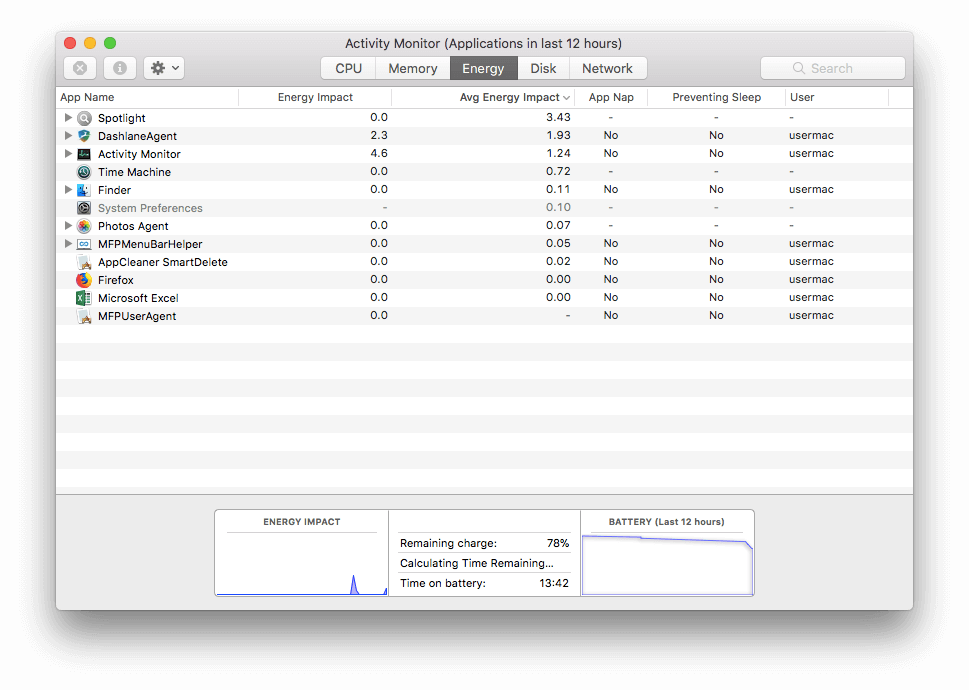Click the 4.6 energy impact value
The image size is (969, 690).
(379, 153)
